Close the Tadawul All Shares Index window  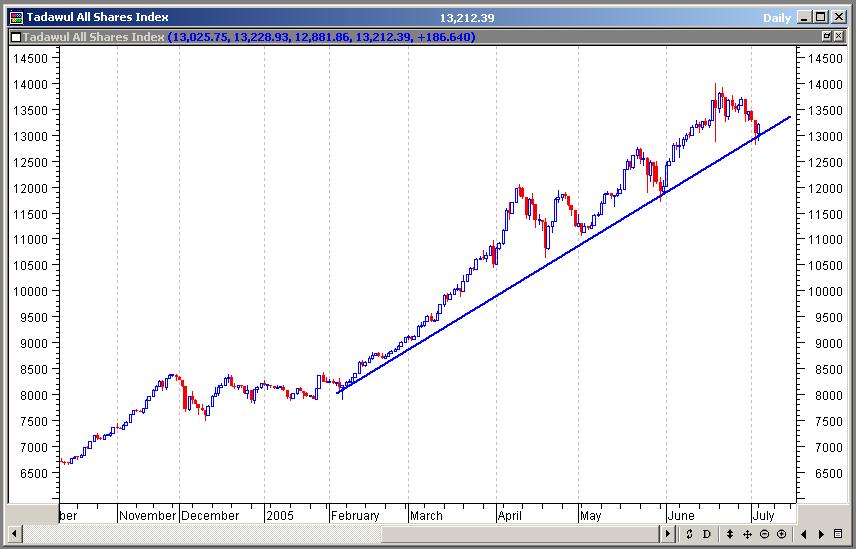839,17
